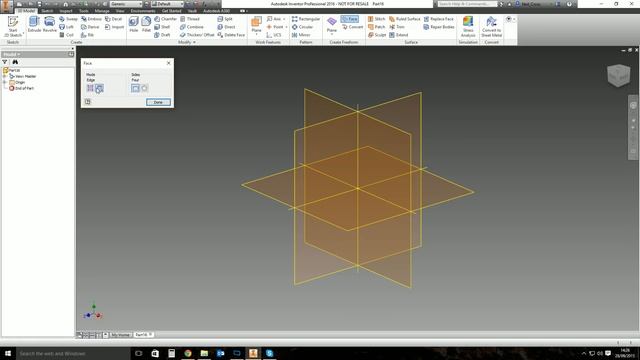Select the Extrude tool
640x360 pixels.
34,24
